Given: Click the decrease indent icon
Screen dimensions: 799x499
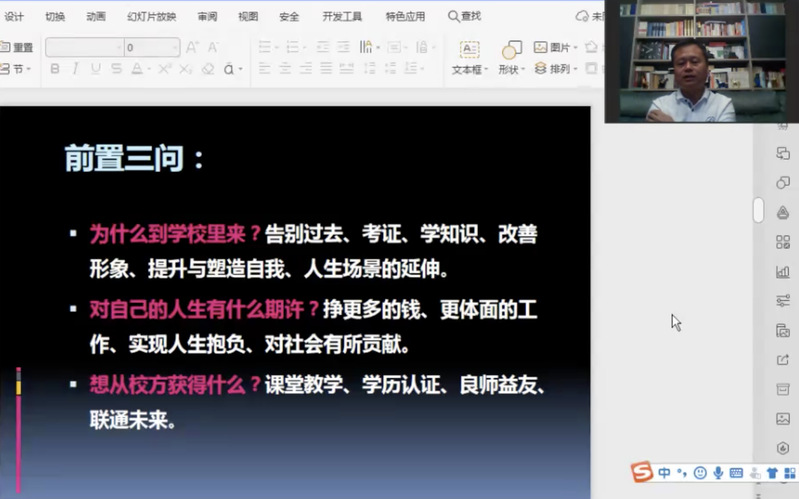Looking at the screenshot, I should click(323, 47).
